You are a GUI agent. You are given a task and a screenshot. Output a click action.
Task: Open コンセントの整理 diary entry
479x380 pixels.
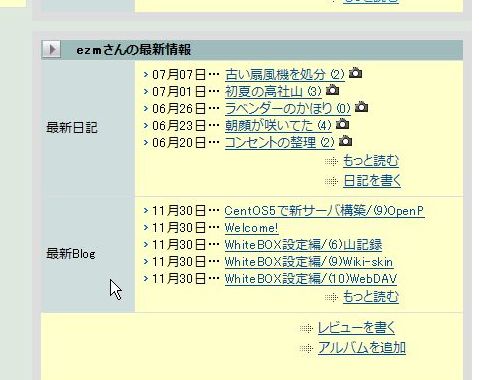pyautogui.click(x=280, y=143)
